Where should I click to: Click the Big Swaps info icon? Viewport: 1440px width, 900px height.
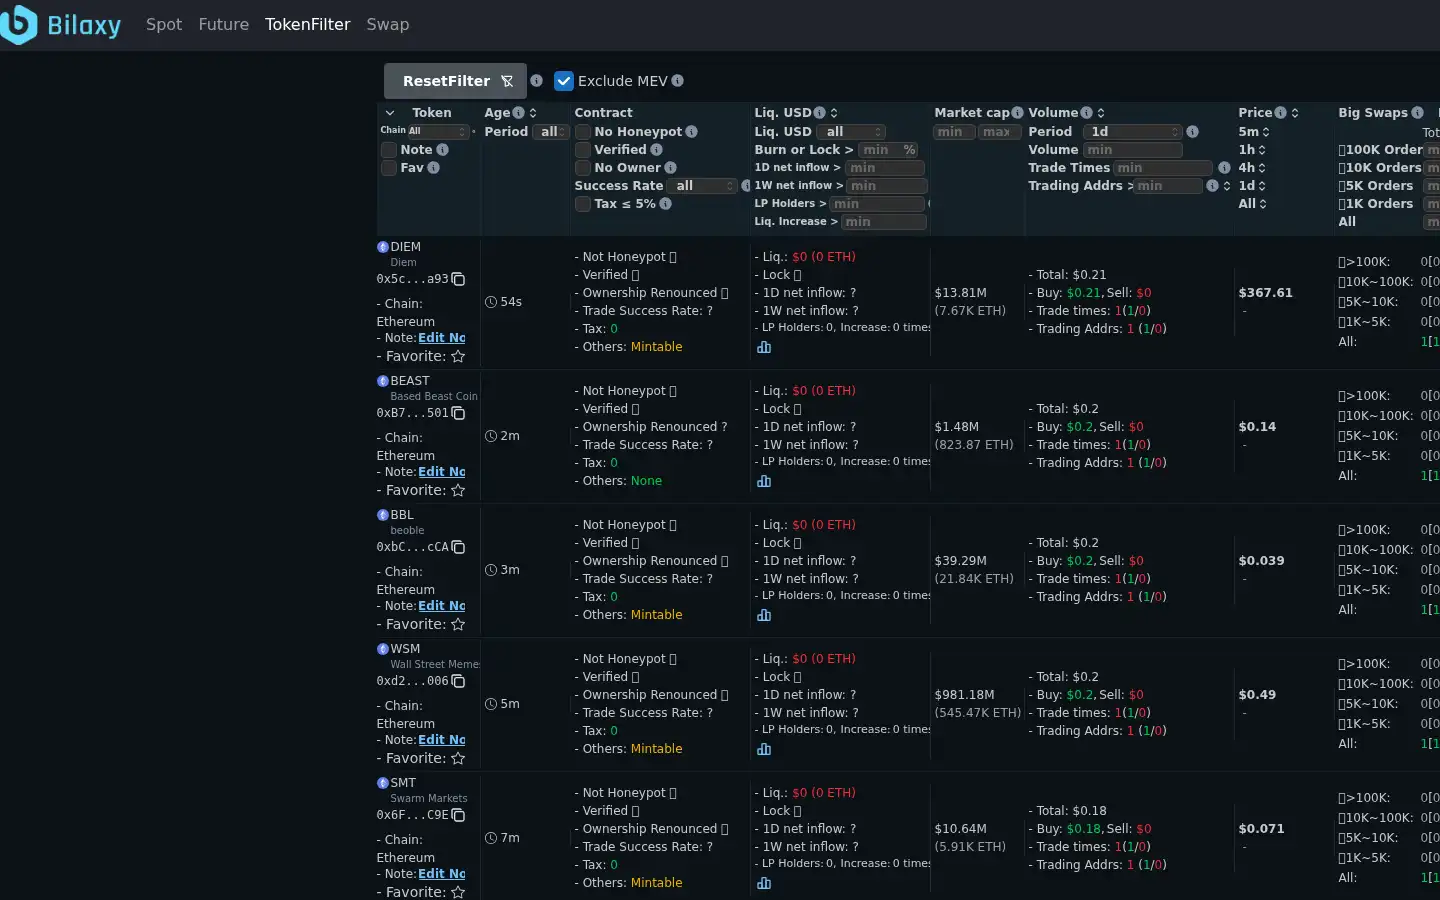click(x=1417, y=113)
